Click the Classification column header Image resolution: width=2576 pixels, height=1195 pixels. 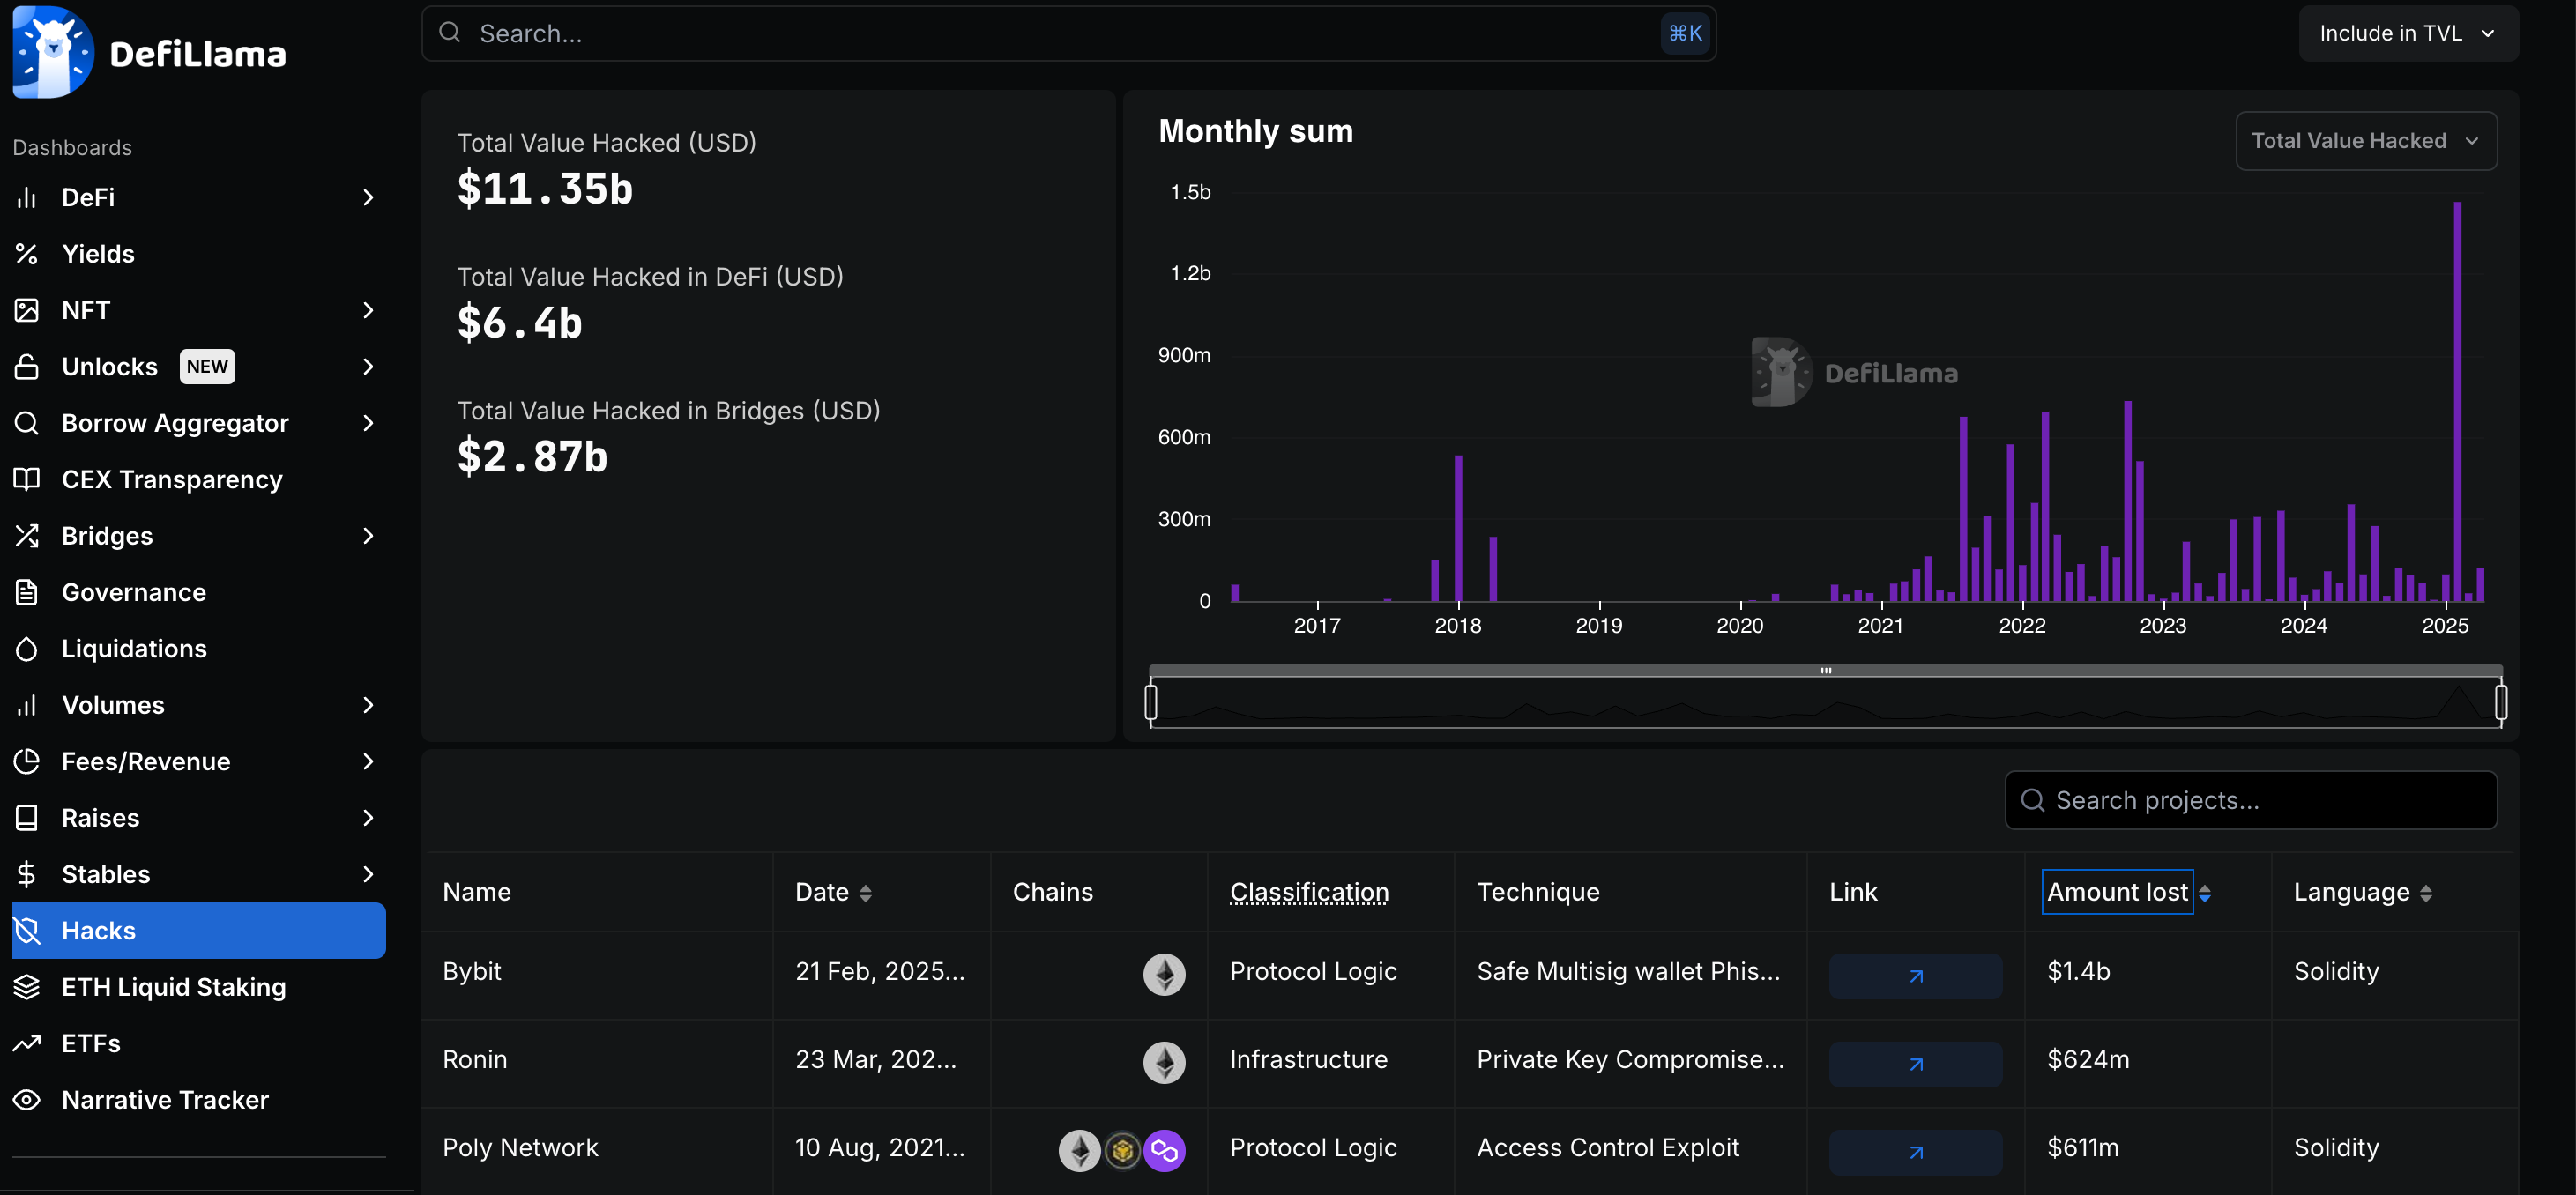[x=1309, y=892]
